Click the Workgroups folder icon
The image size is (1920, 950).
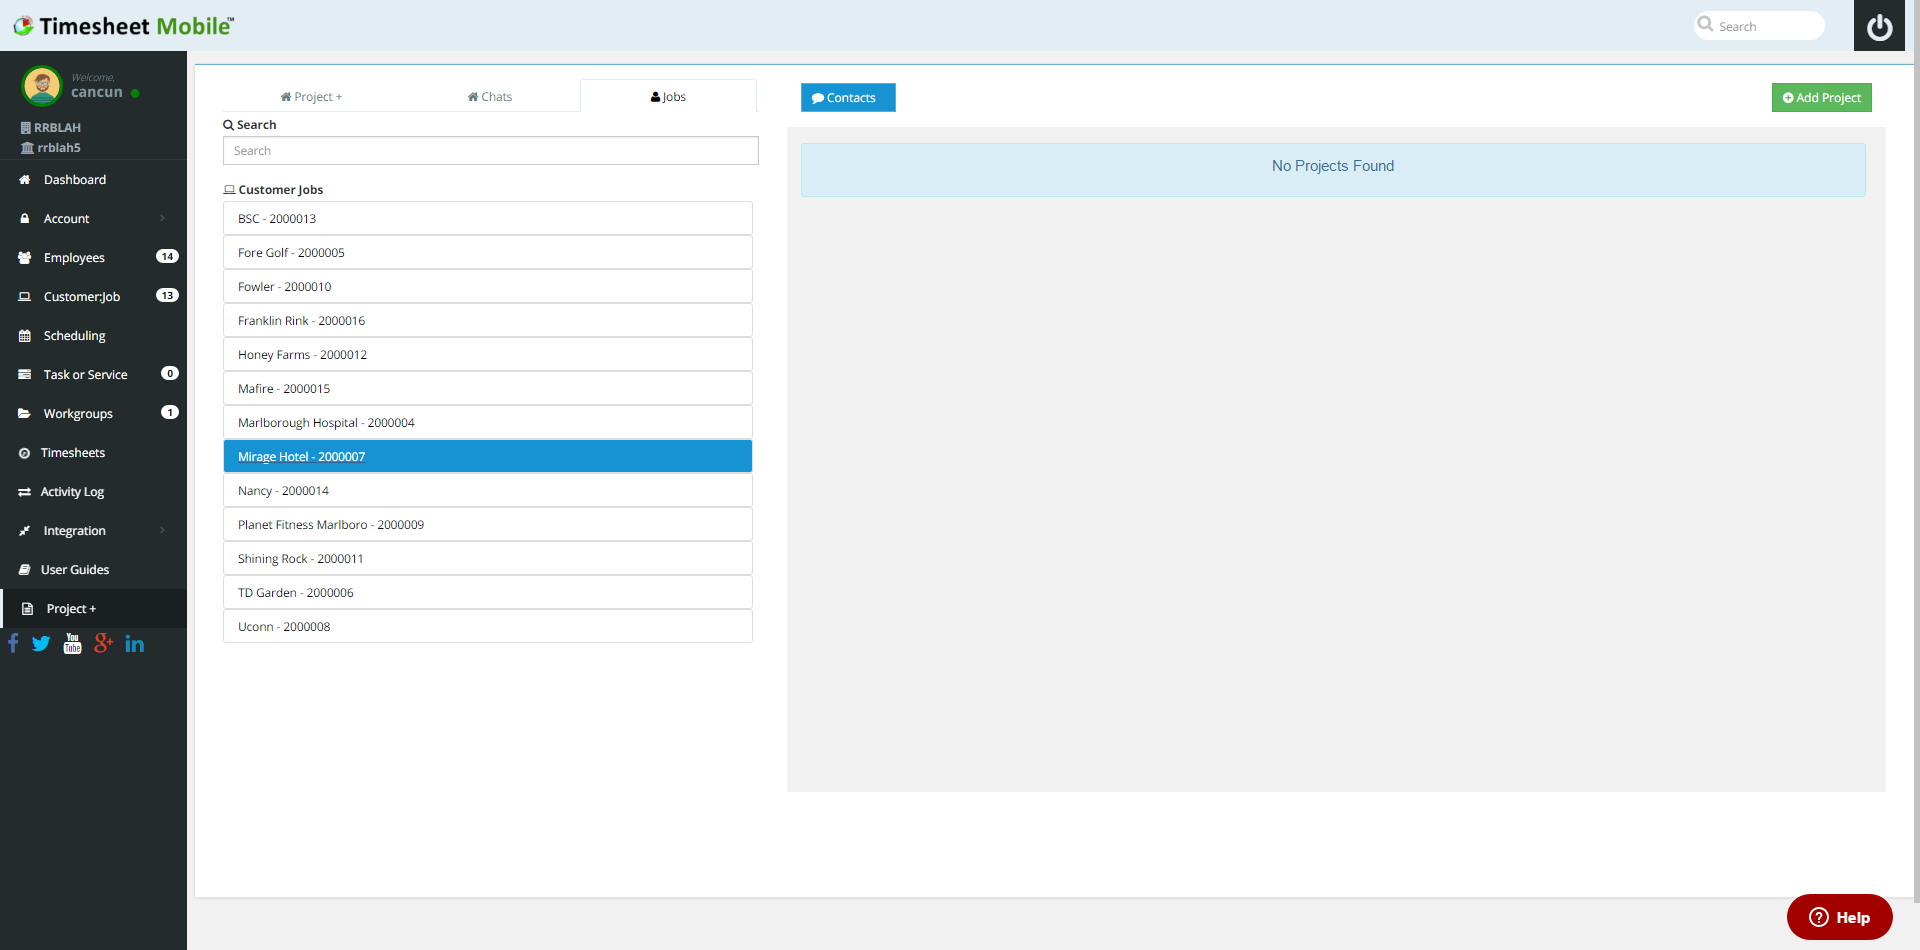[x=25, y=414]
